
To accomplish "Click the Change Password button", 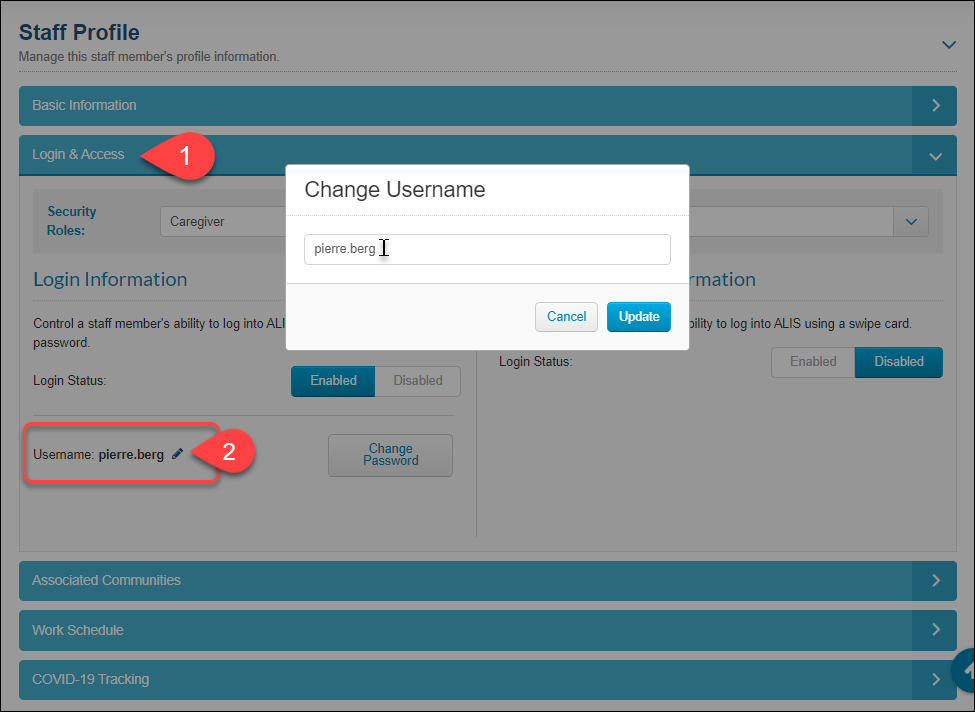I will point(390,455).
